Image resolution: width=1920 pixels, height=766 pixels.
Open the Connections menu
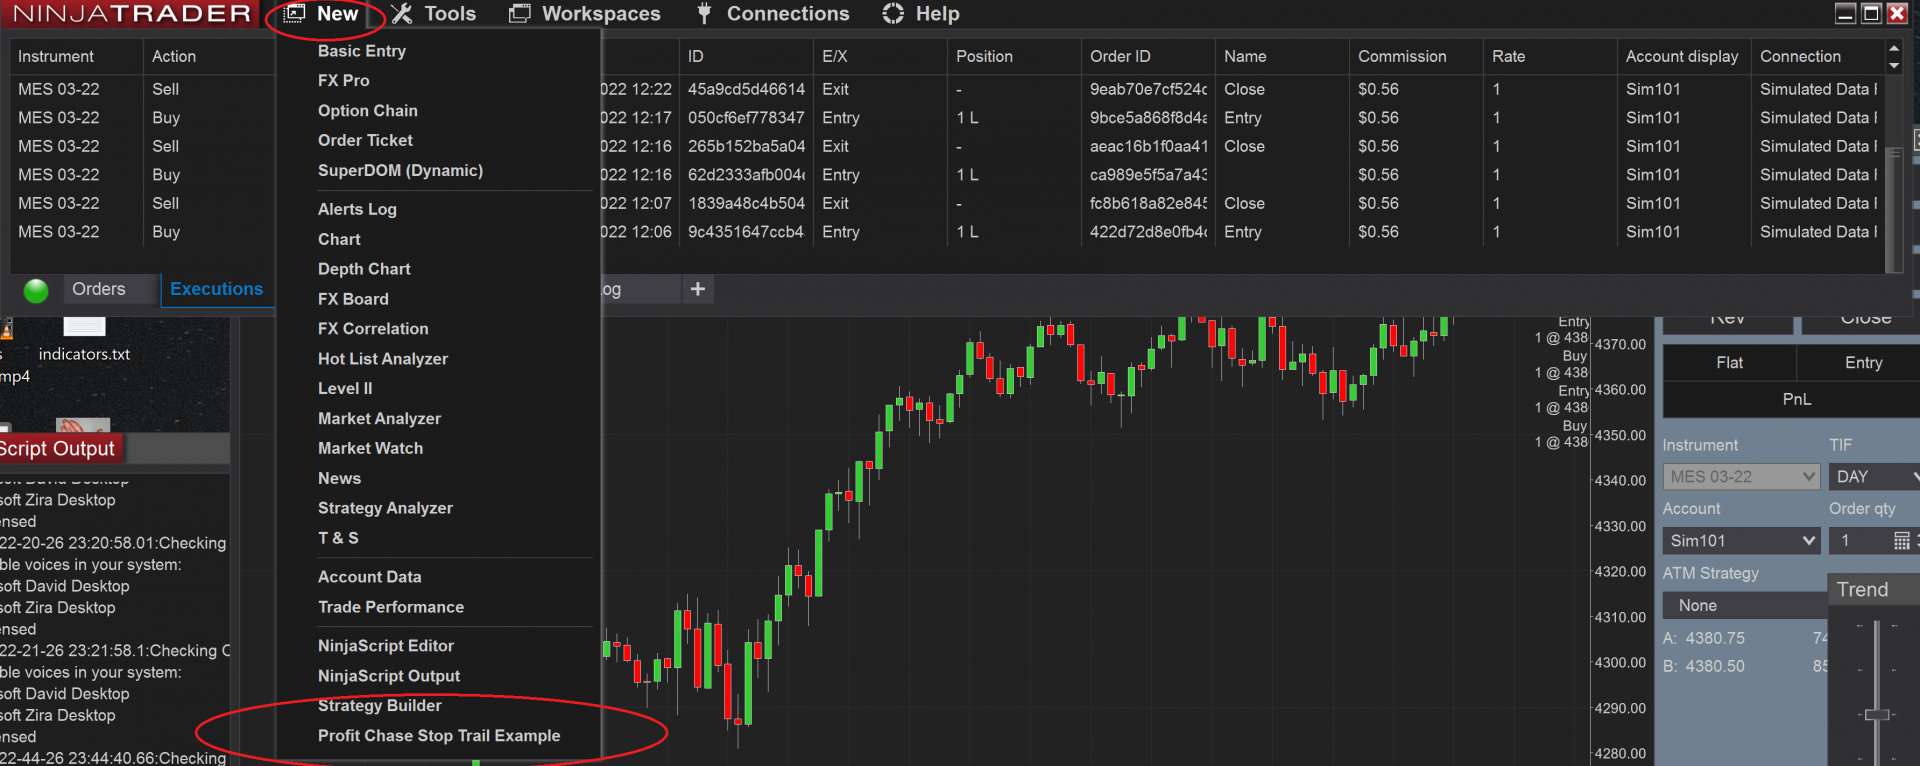pos(772,14)
